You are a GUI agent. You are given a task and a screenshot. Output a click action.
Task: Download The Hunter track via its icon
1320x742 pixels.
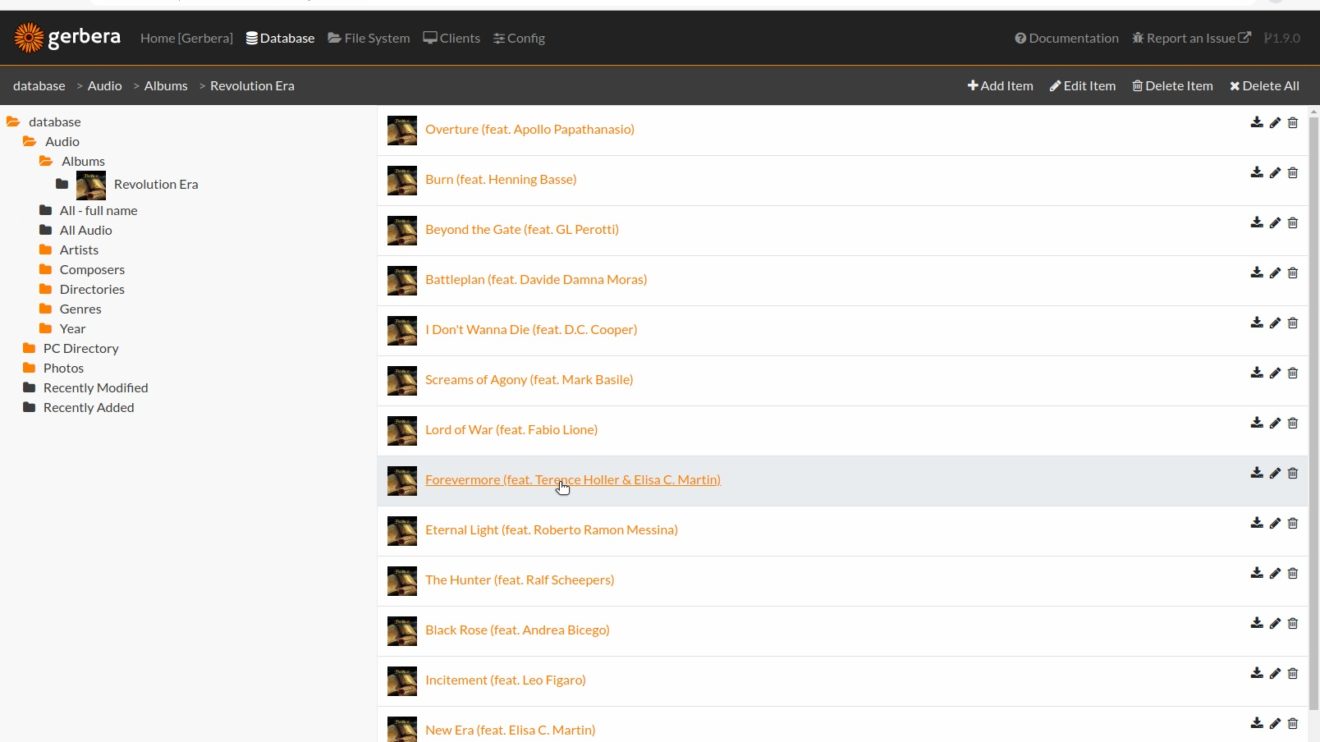(1257, 573)
